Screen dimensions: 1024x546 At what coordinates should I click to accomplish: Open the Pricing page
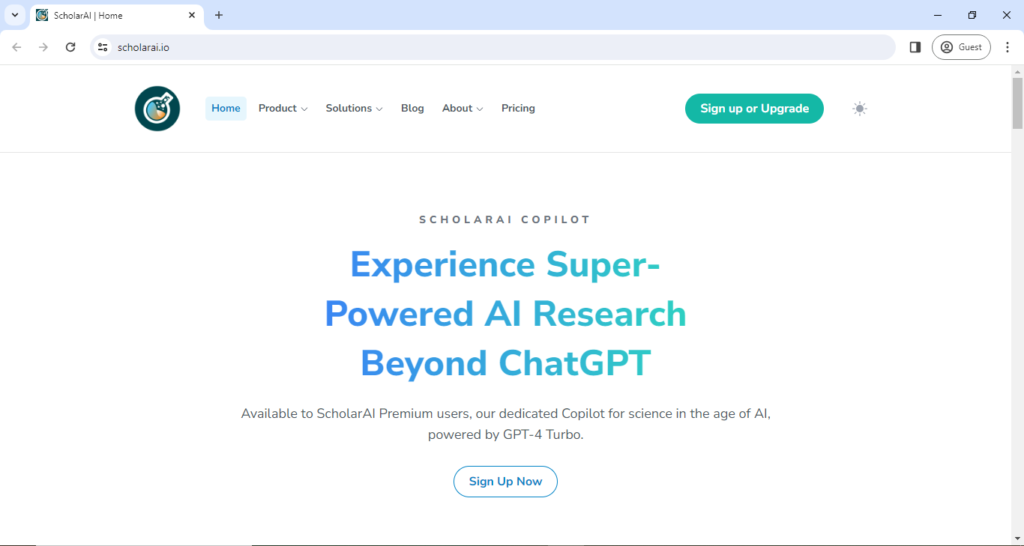point(518,108)
